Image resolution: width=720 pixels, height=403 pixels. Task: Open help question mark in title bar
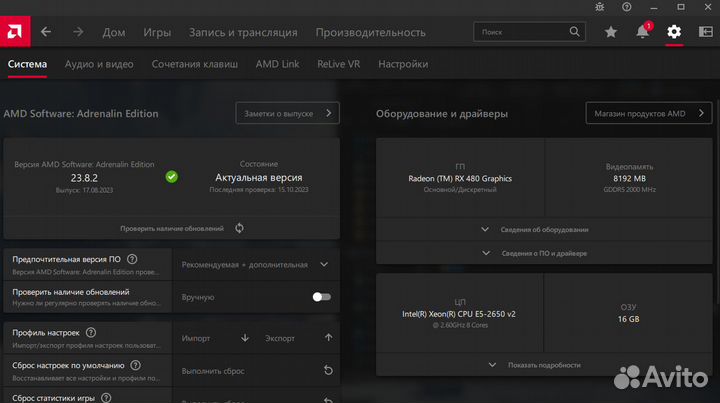(x=627, y=7)
